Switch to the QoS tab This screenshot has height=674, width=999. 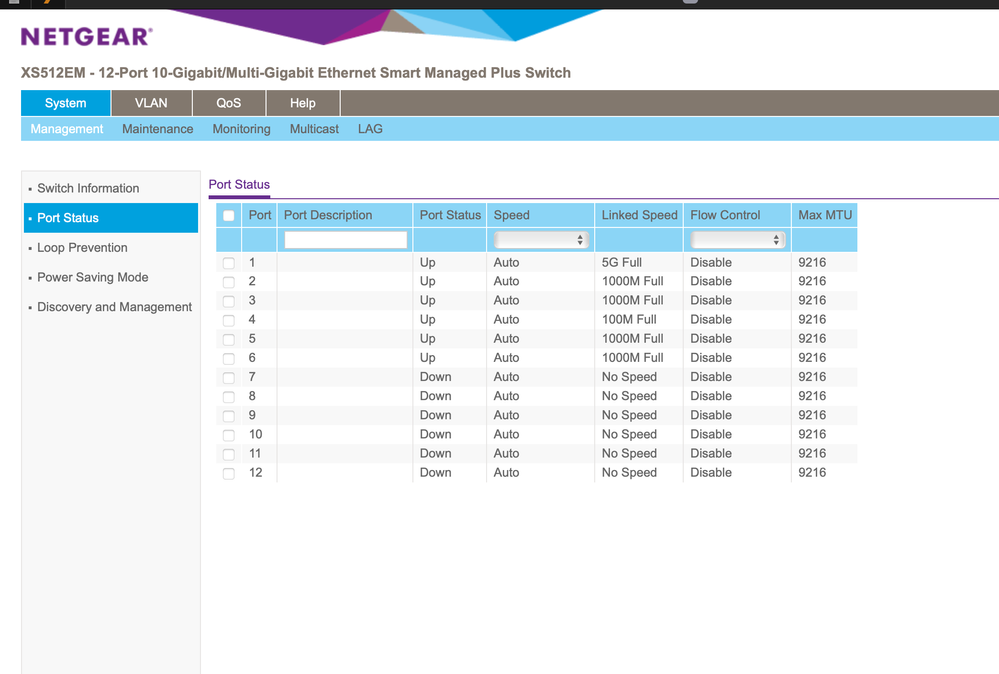pos(229,103)
